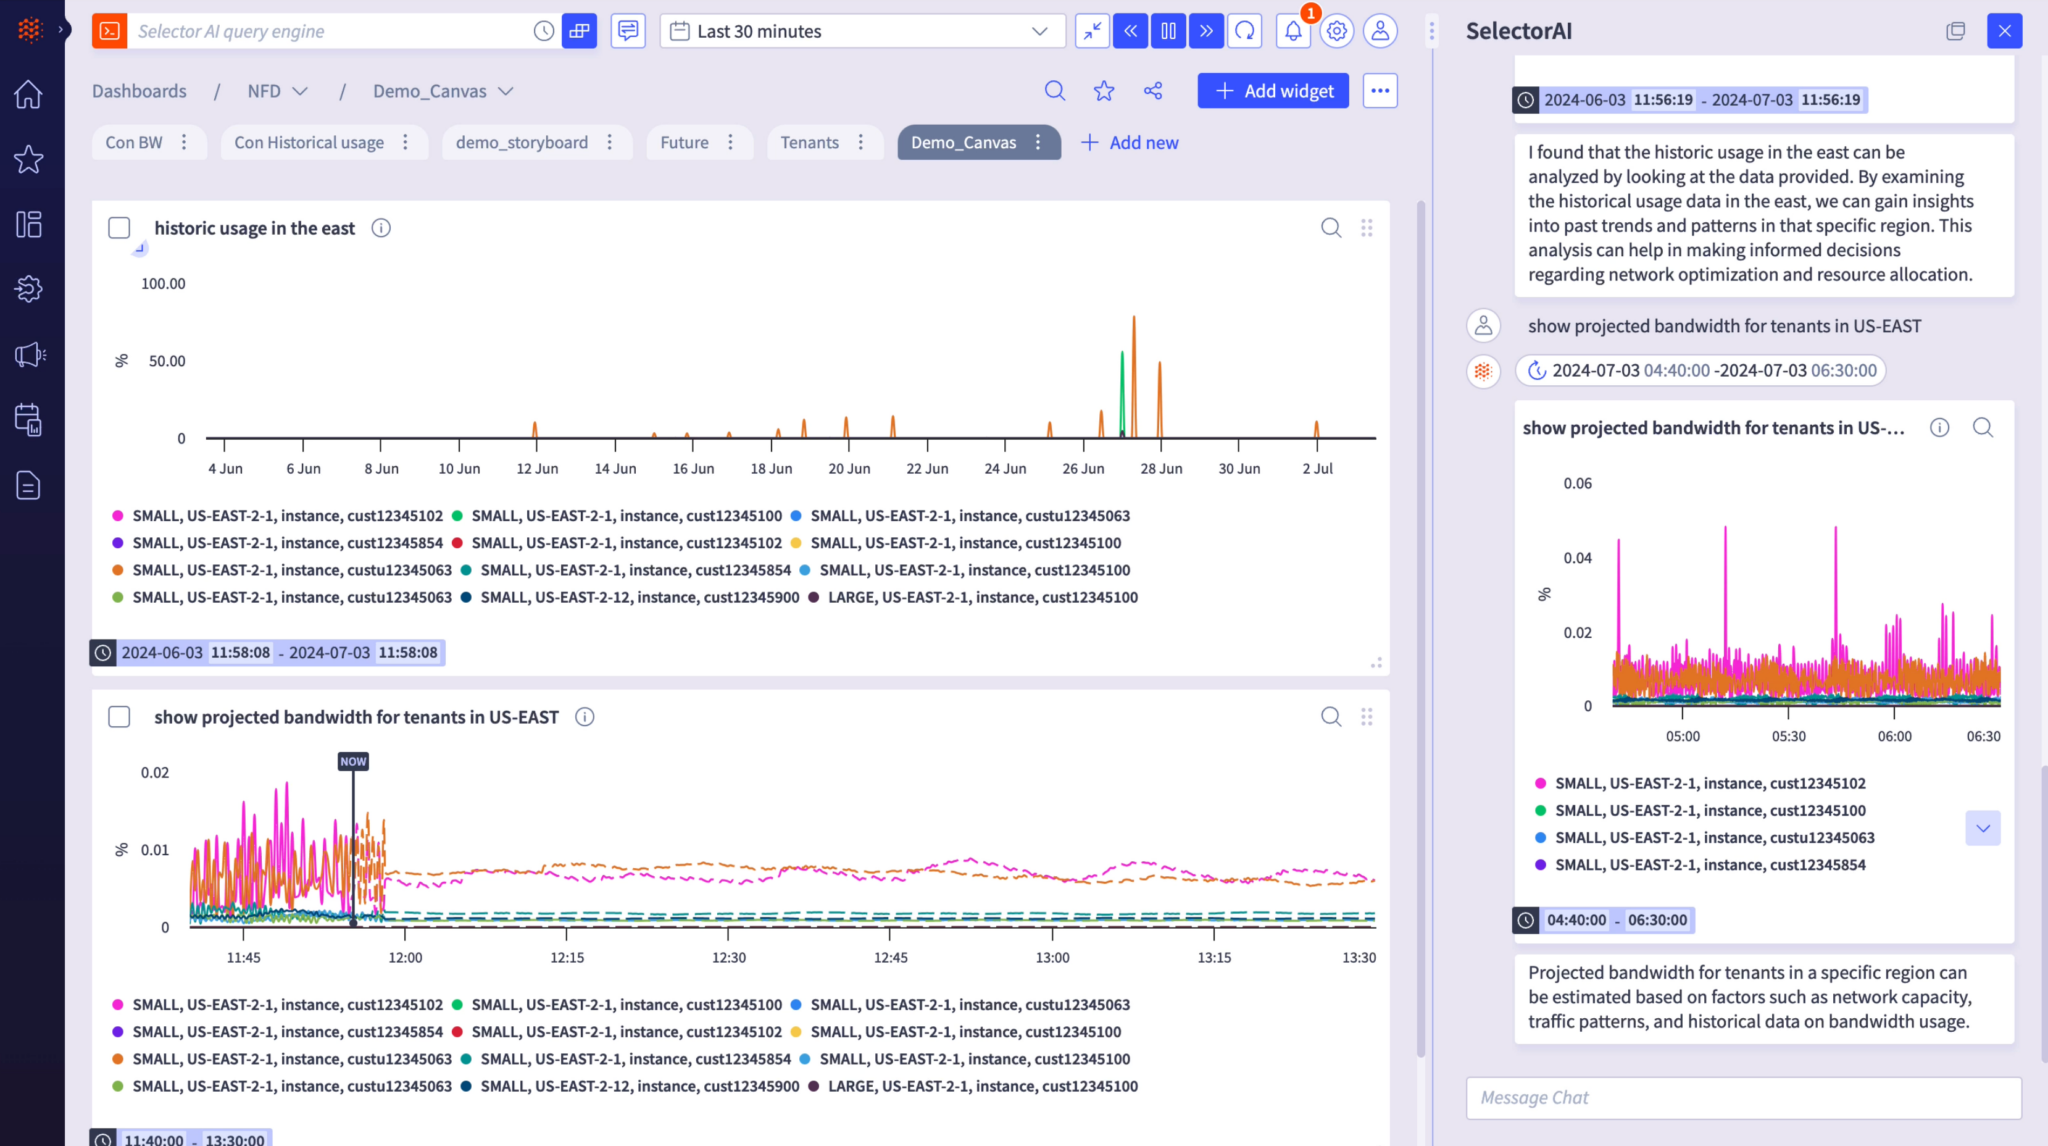Click the megaphone alerts sidebar icon
This screenshot has width=2048, height=1146.
(x=29, y=354)
